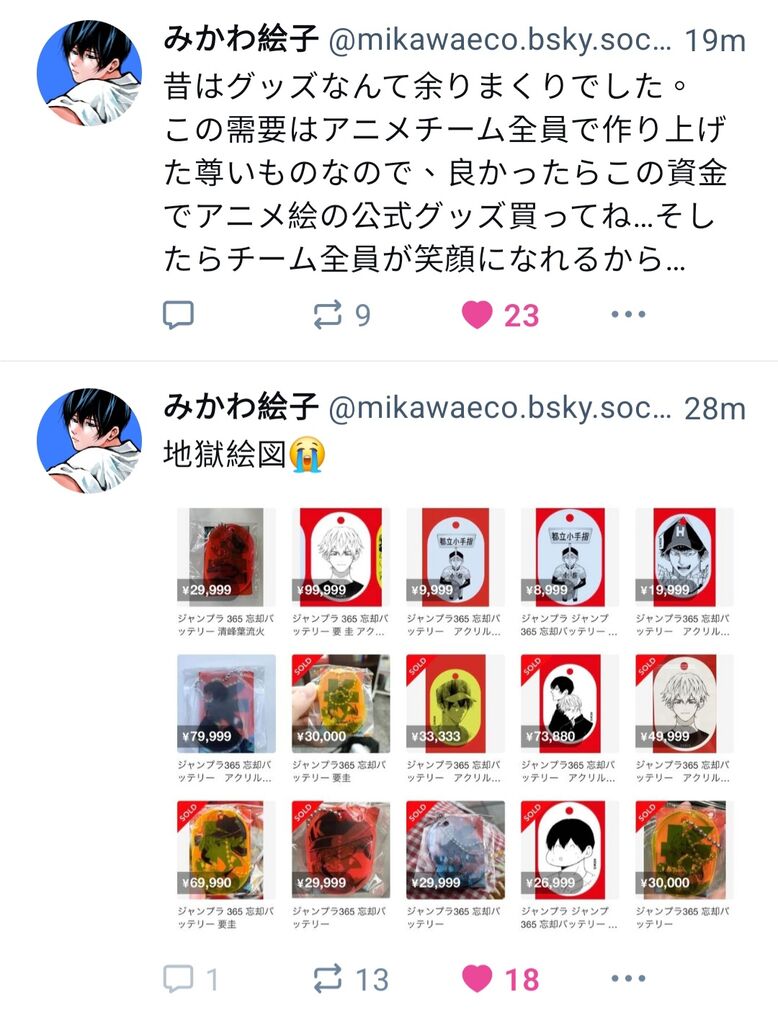Image resolution: width=778 pixels, height=1024 pixels.
Task: Repost the post with 13 reposts
Action: pos(350,979)
